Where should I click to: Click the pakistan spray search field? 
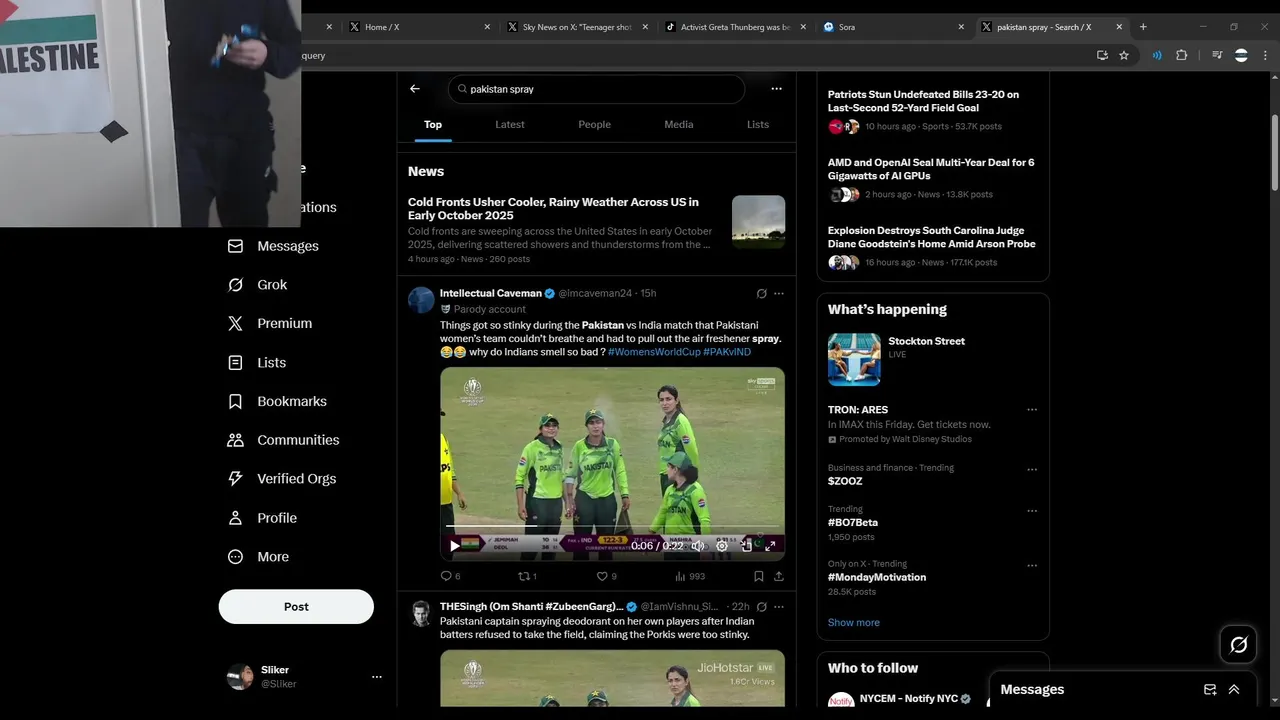point(596,89)
